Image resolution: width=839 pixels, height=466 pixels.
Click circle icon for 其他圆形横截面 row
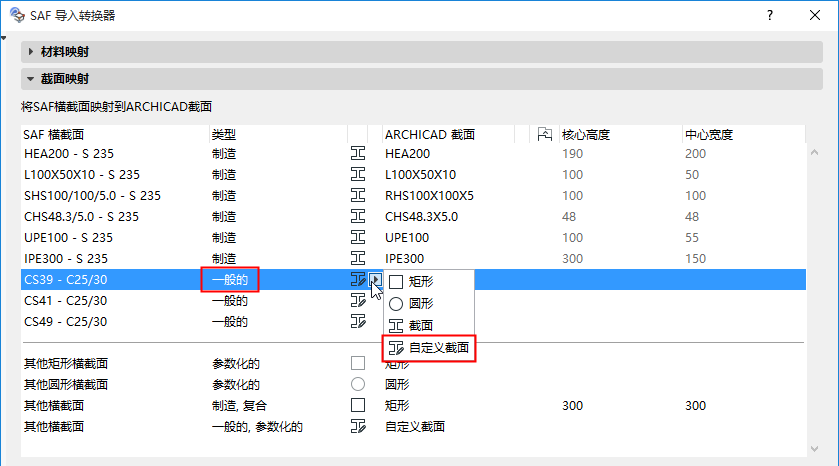[358, 384]
